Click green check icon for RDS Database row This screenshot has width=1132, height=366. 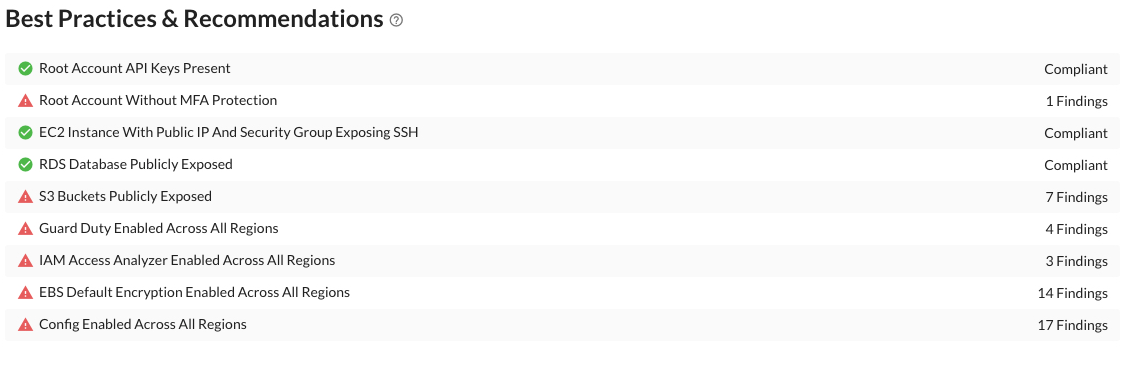(25, 165)
